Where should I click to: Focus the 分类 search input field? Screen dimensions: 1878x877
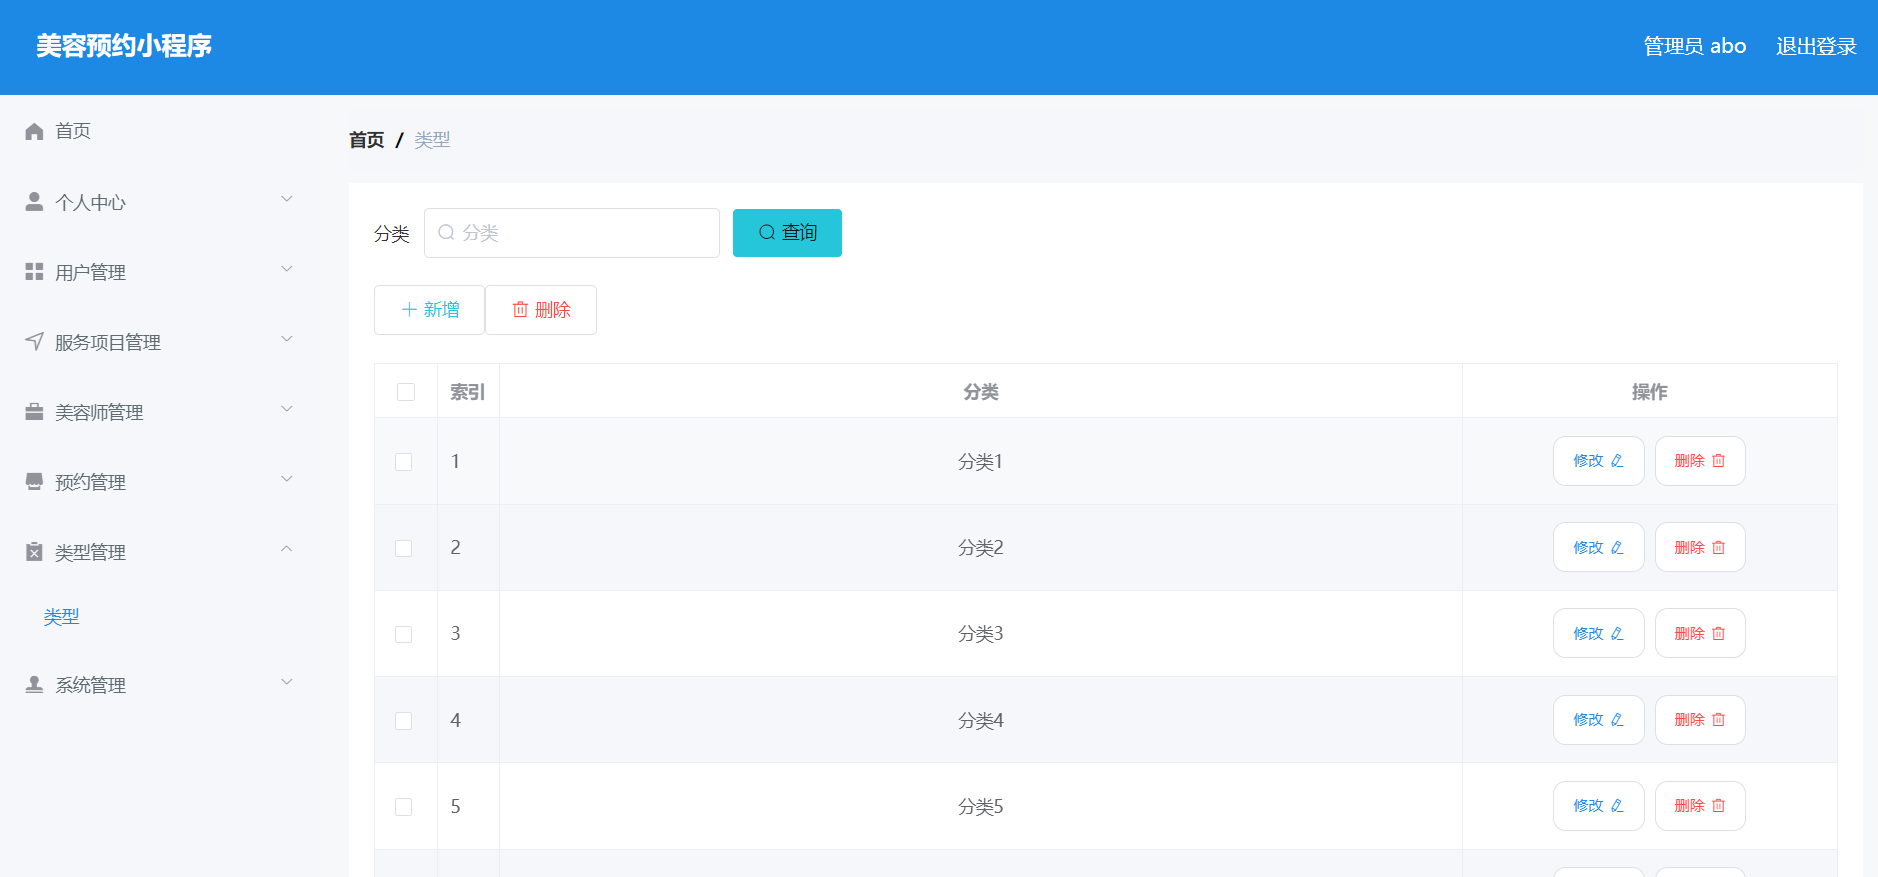(x=572, y=233)
